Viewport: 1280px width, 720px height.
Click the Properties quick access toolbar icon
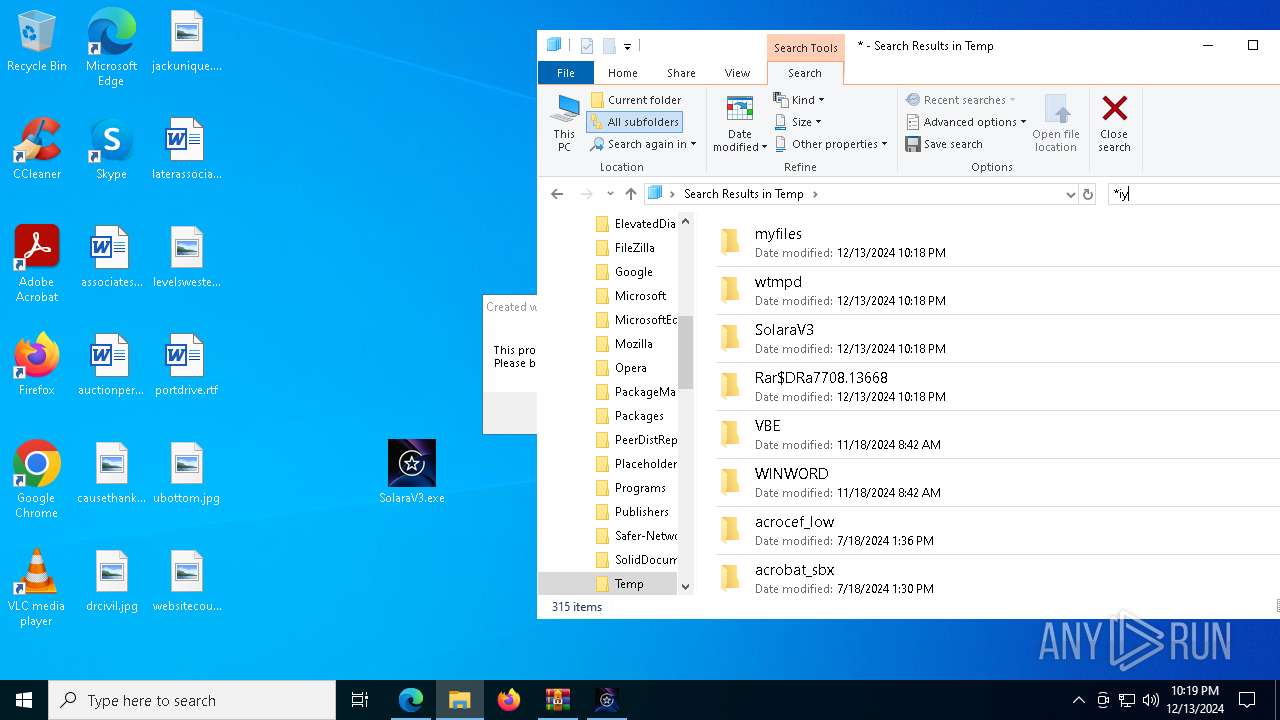pos(587,46)
